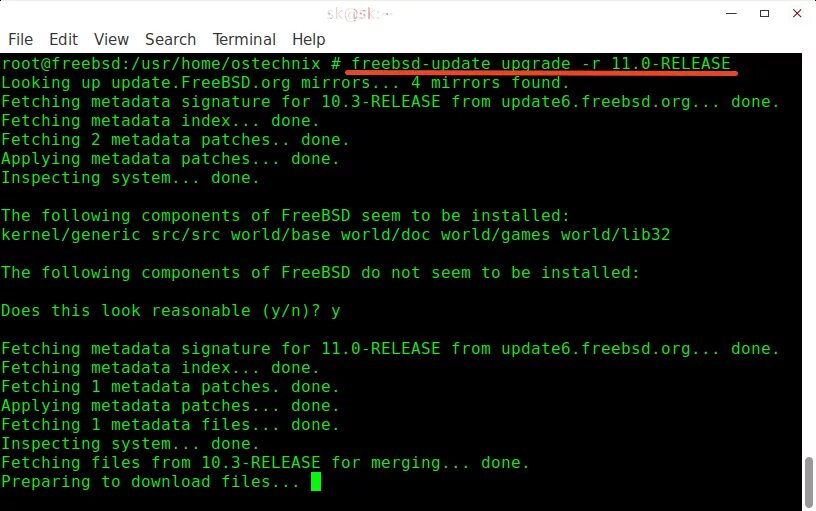Click the first 'Inspecting system... done.' line

pos(130,177)
